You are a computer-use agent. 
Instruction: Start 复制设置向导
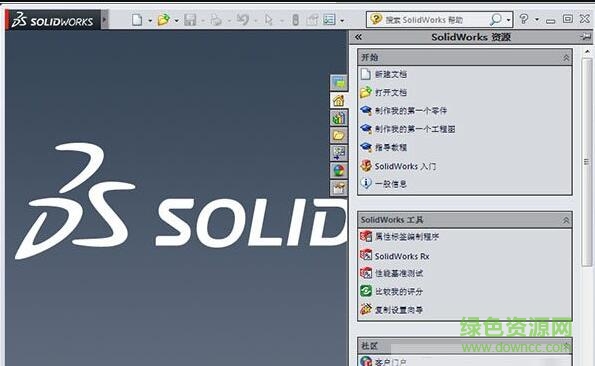[x=399, y=310]
